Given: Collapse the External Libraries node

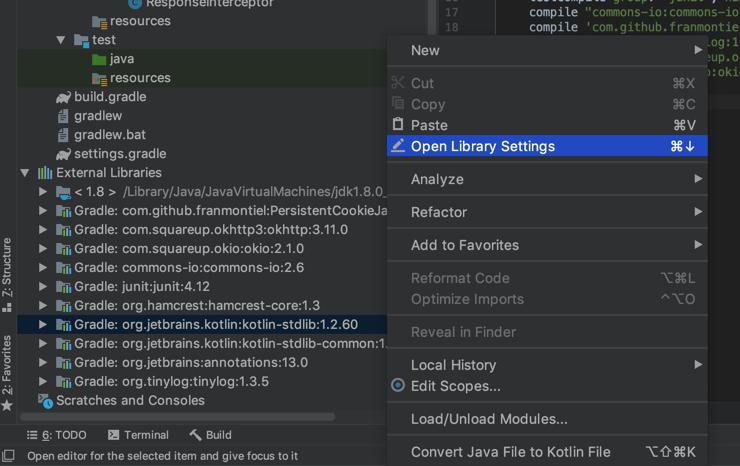Looking at the screenshot, I should click(25, 173).
